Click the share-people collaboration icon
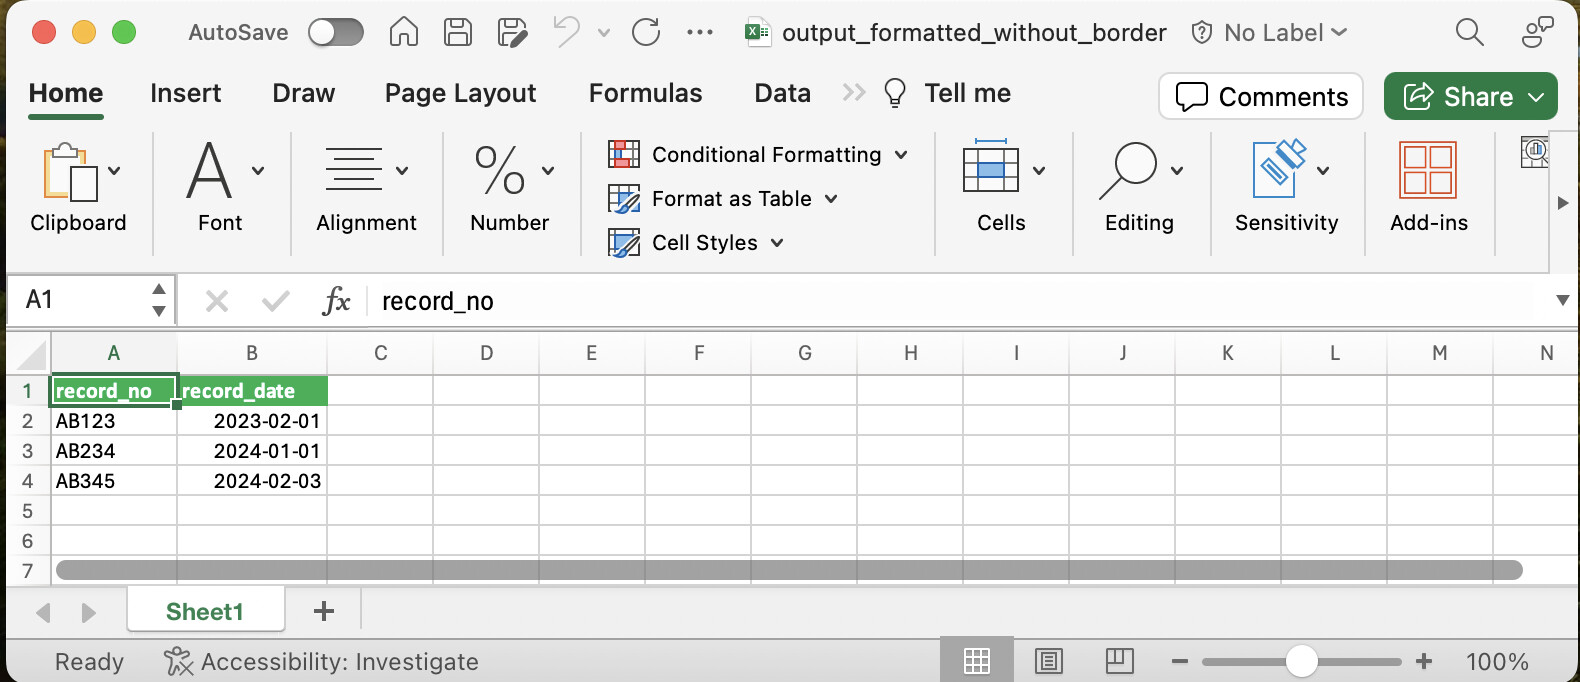 [x=1537, y=32]
